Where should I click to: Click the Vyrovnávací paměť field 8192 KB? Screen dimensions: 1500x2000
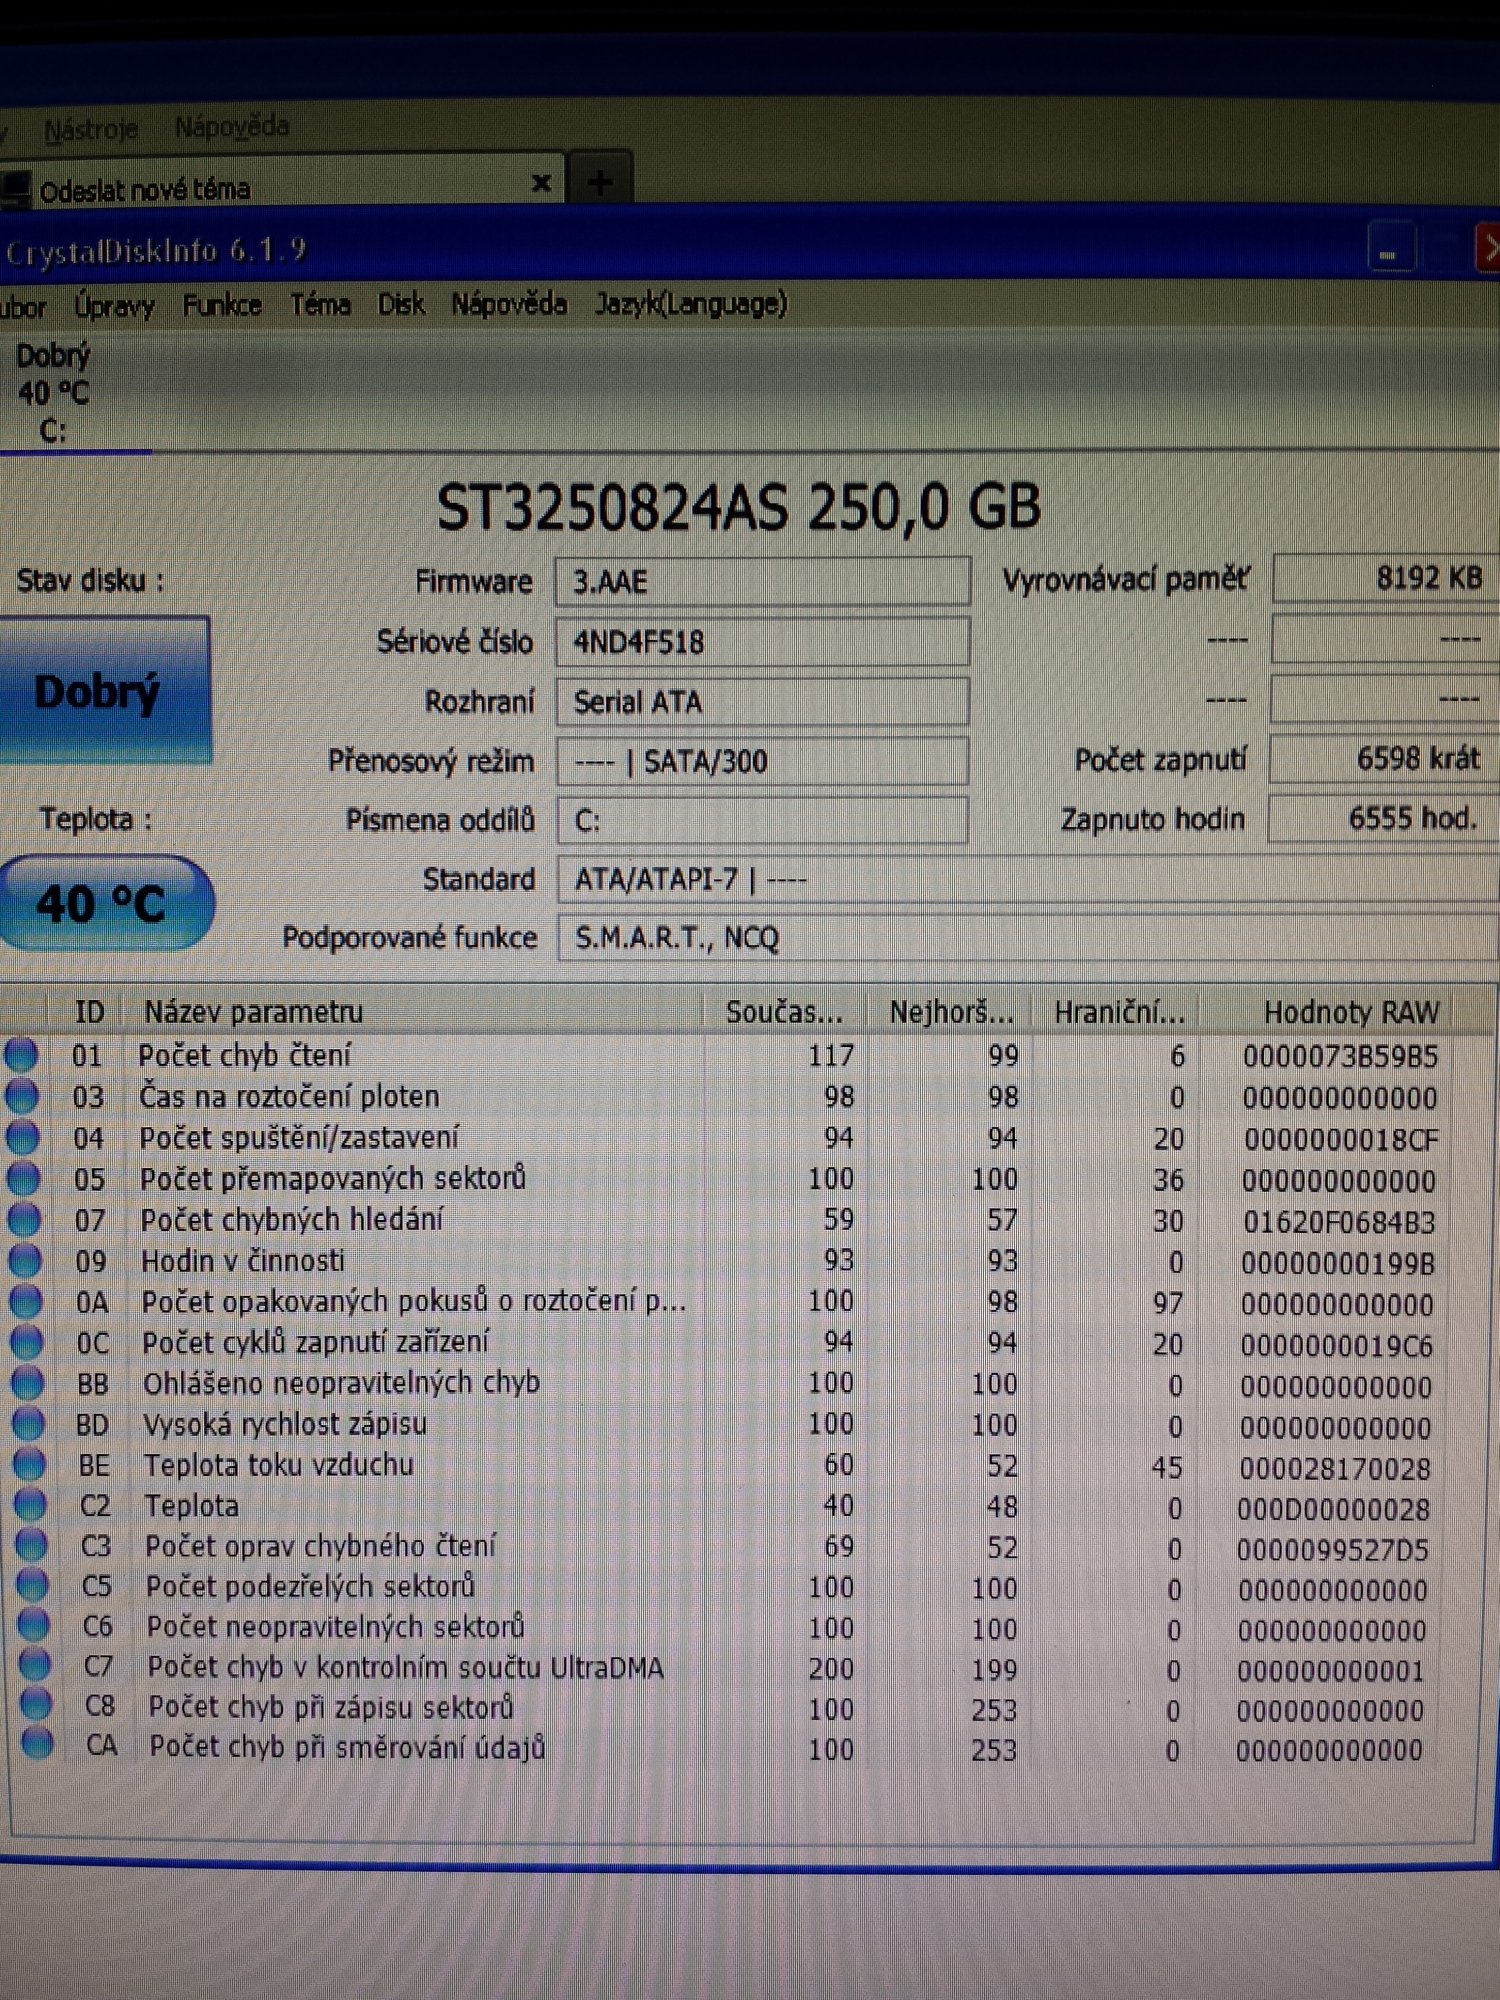click(1386, 578)
